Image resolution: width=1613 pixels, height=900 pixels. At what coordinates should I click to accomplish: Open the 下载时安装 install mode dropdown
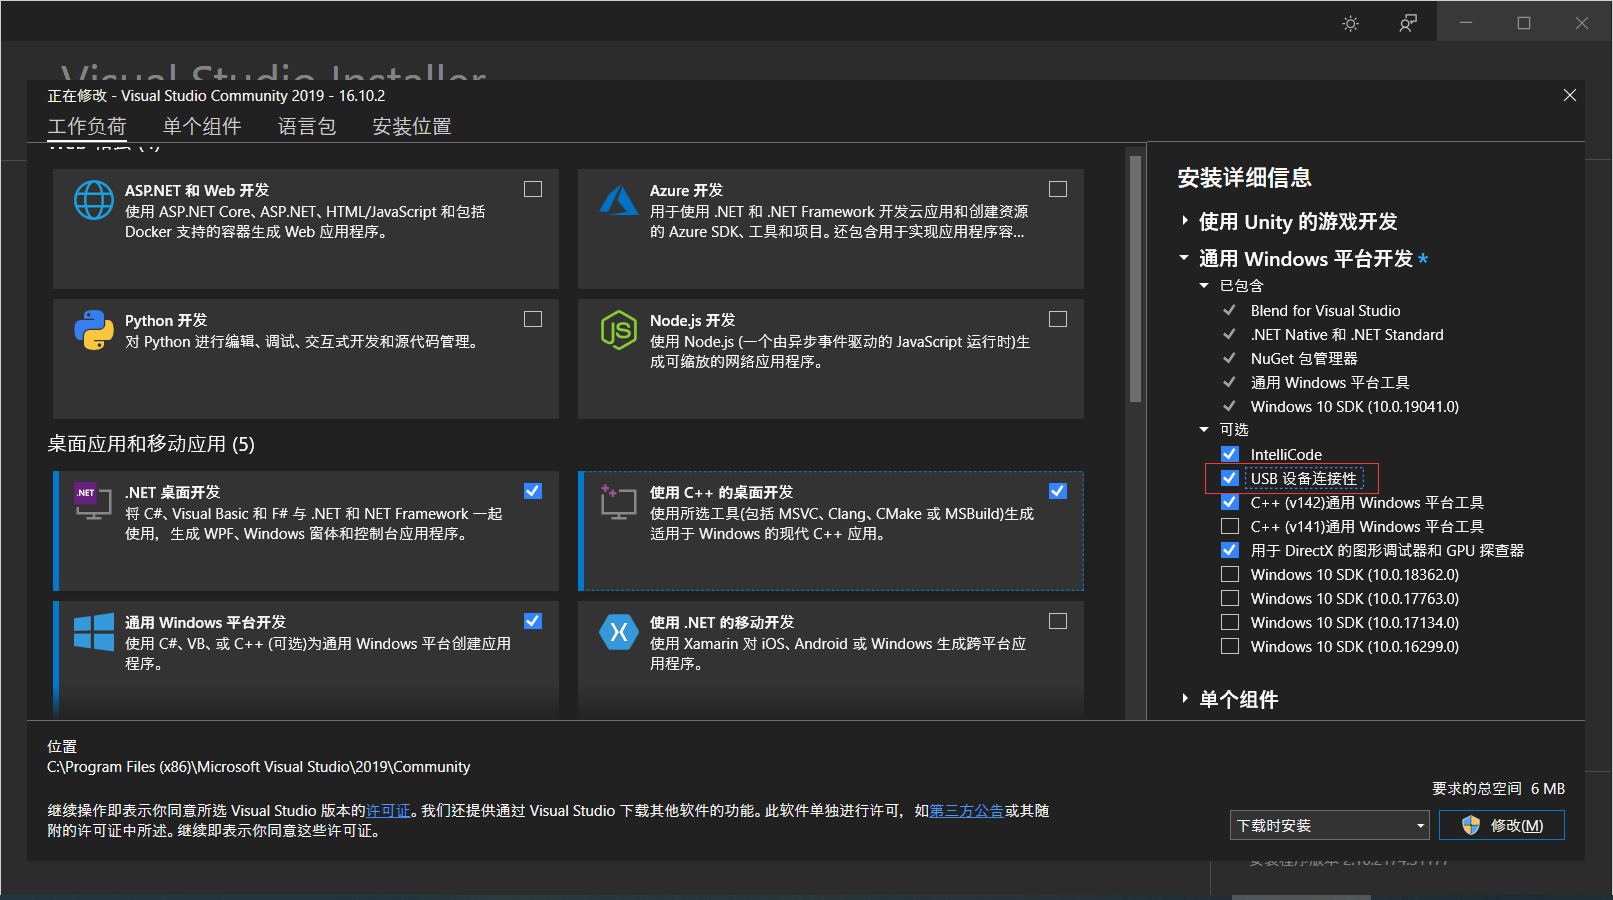pos(1329,825)
